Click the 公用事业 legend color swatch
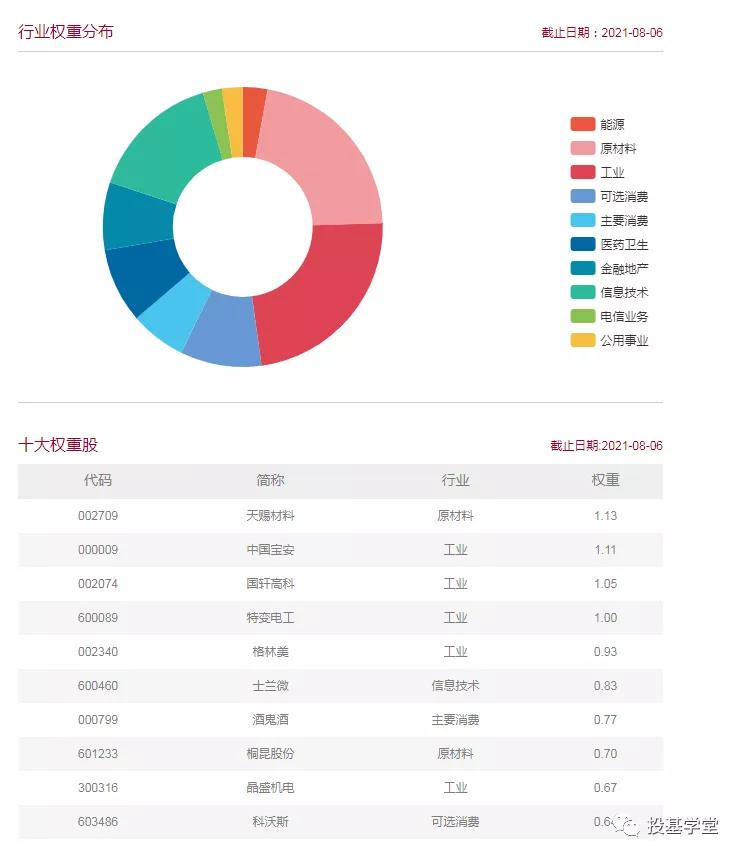Screen dimensions: 742x858 582,340
